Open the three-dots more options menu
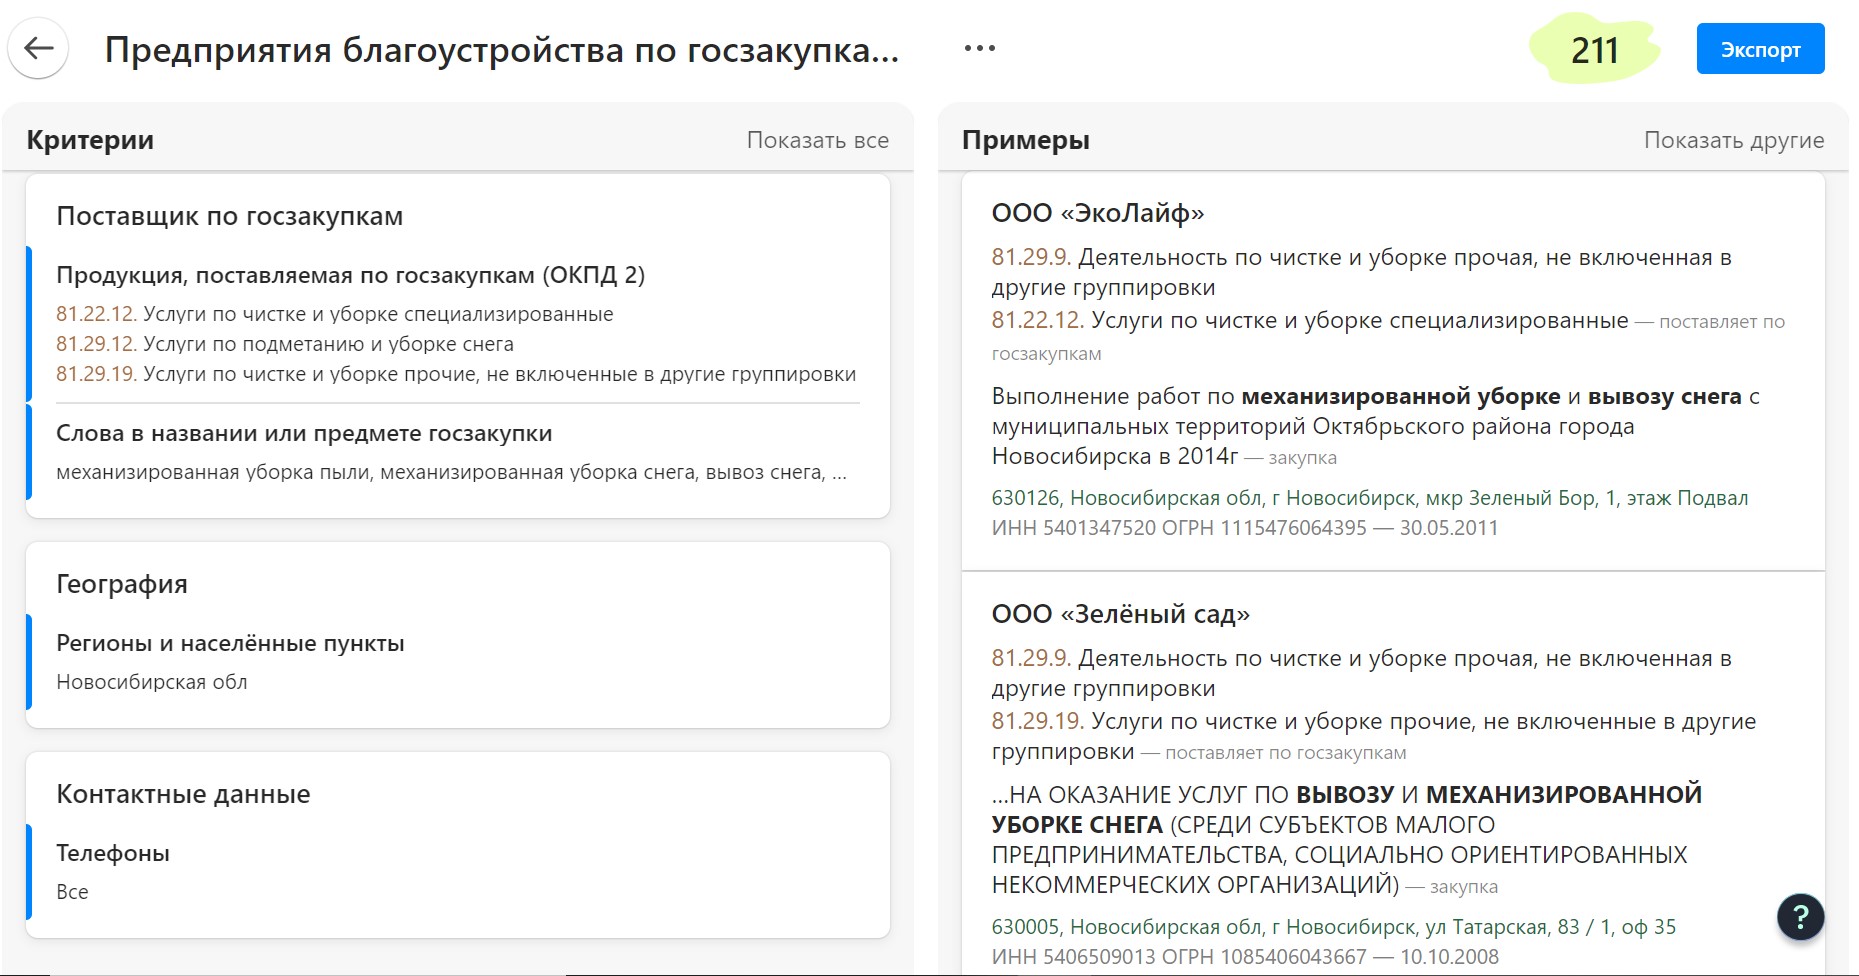 coord(979,49)
